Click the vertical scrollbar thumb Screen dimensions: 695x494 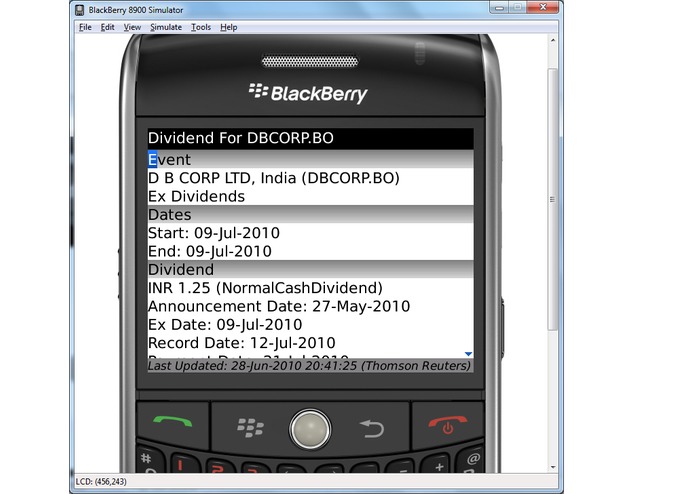553,199
